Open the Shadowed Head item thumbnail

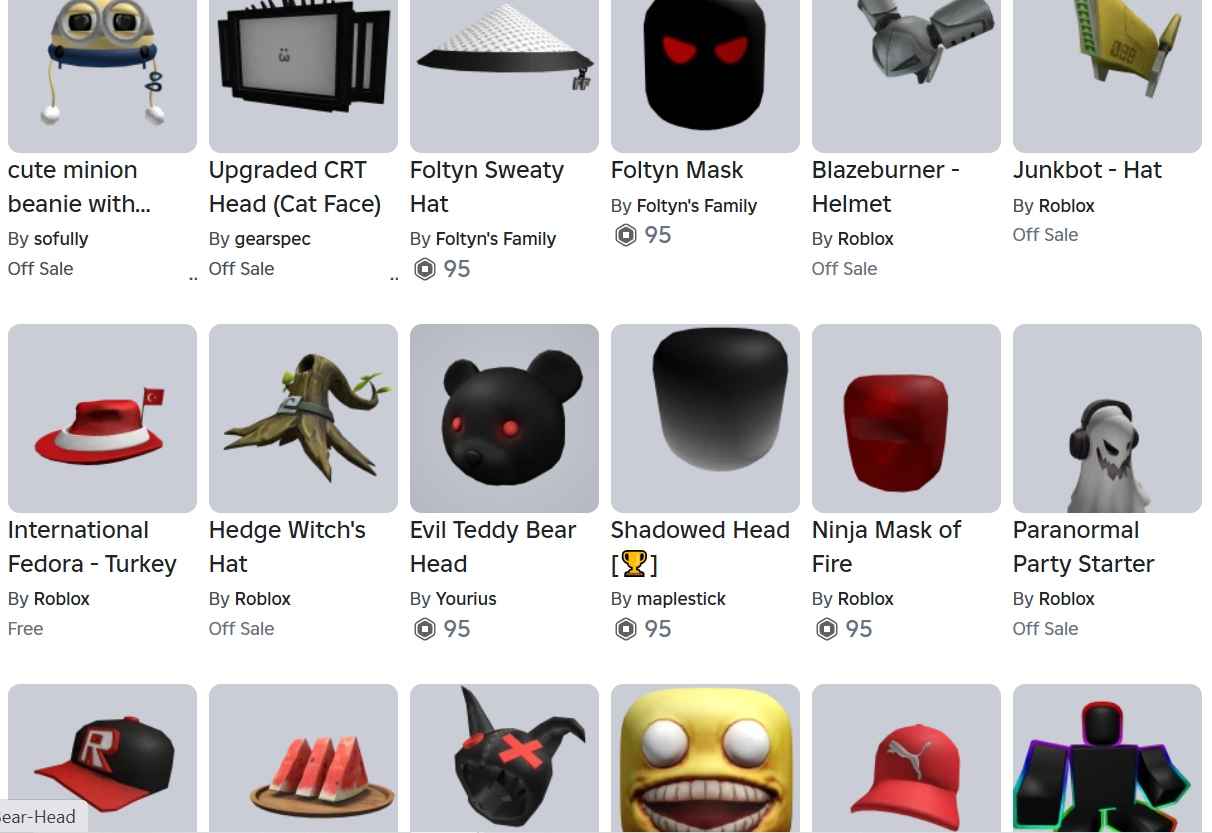[705, 418]
